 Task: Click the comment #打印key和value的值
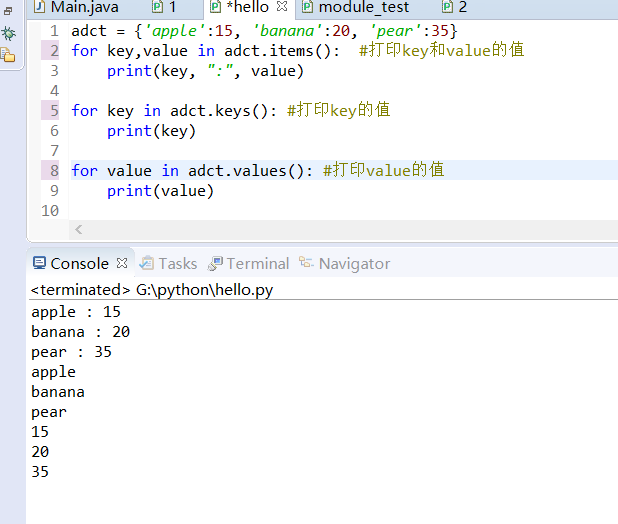[x=441, y=50]
